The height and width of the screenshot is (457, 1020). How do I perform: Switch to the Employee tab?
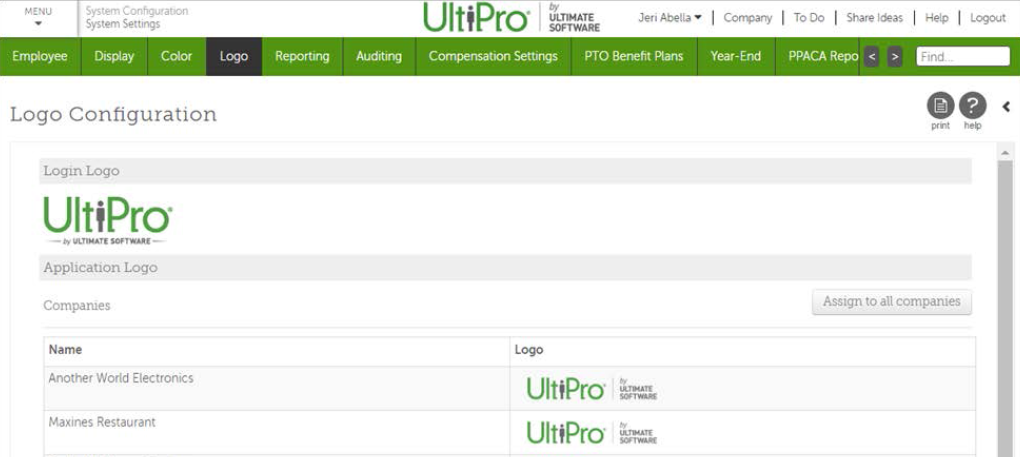[x=40, y=57]
